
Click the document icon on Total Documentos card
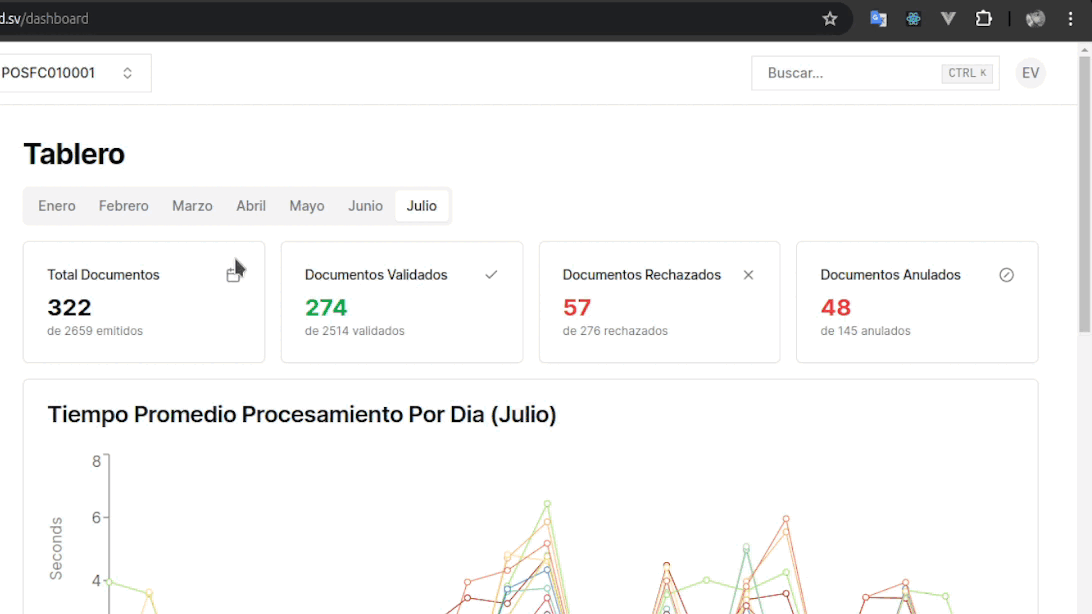tap(234, 273)
